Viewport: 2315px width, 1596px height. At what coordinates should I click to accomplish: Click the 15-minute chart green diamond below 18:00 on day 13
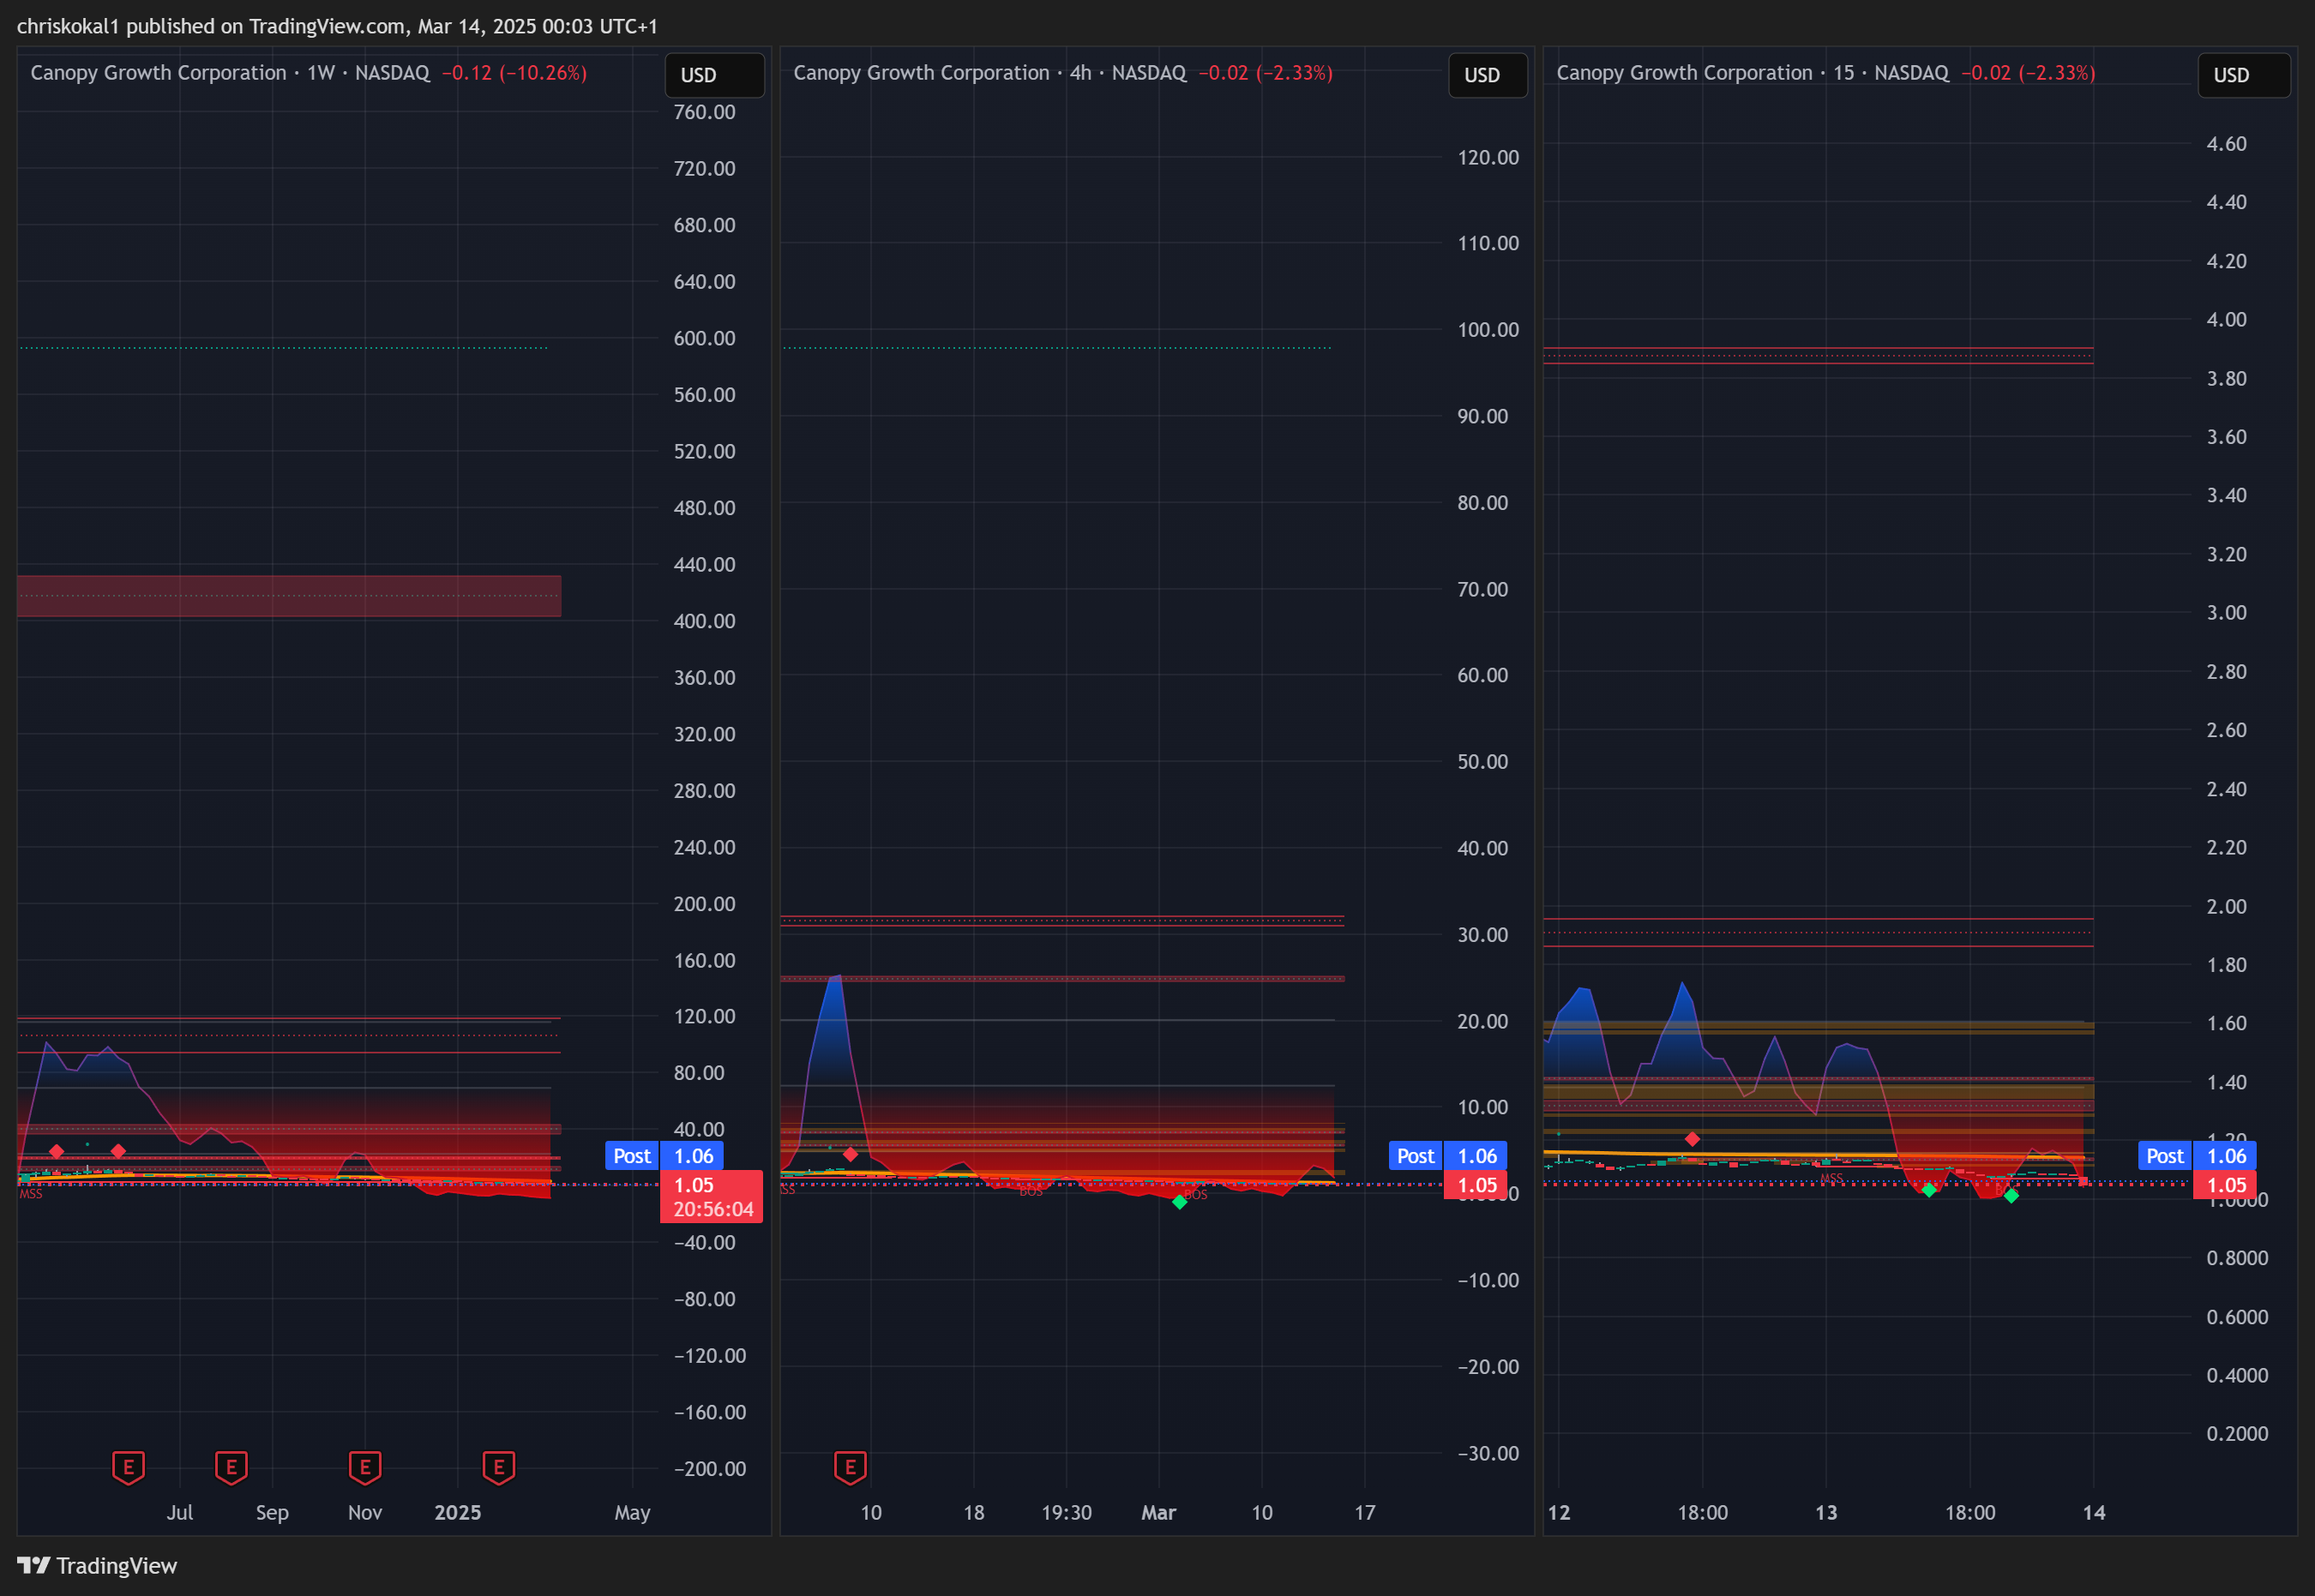coord(2011,1195)
